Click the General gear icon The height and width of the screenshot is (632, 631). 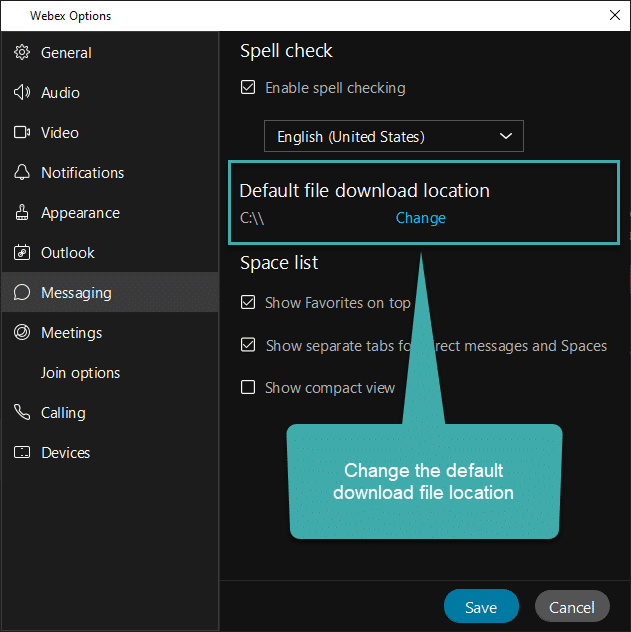pyautogui.click(x=22, y=52)
